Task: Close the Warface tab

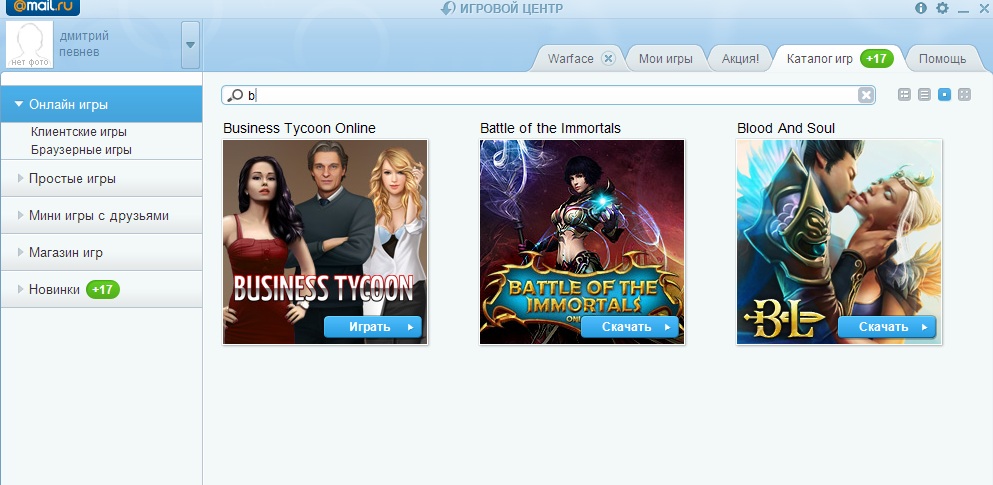Action: tap(608, 58)
